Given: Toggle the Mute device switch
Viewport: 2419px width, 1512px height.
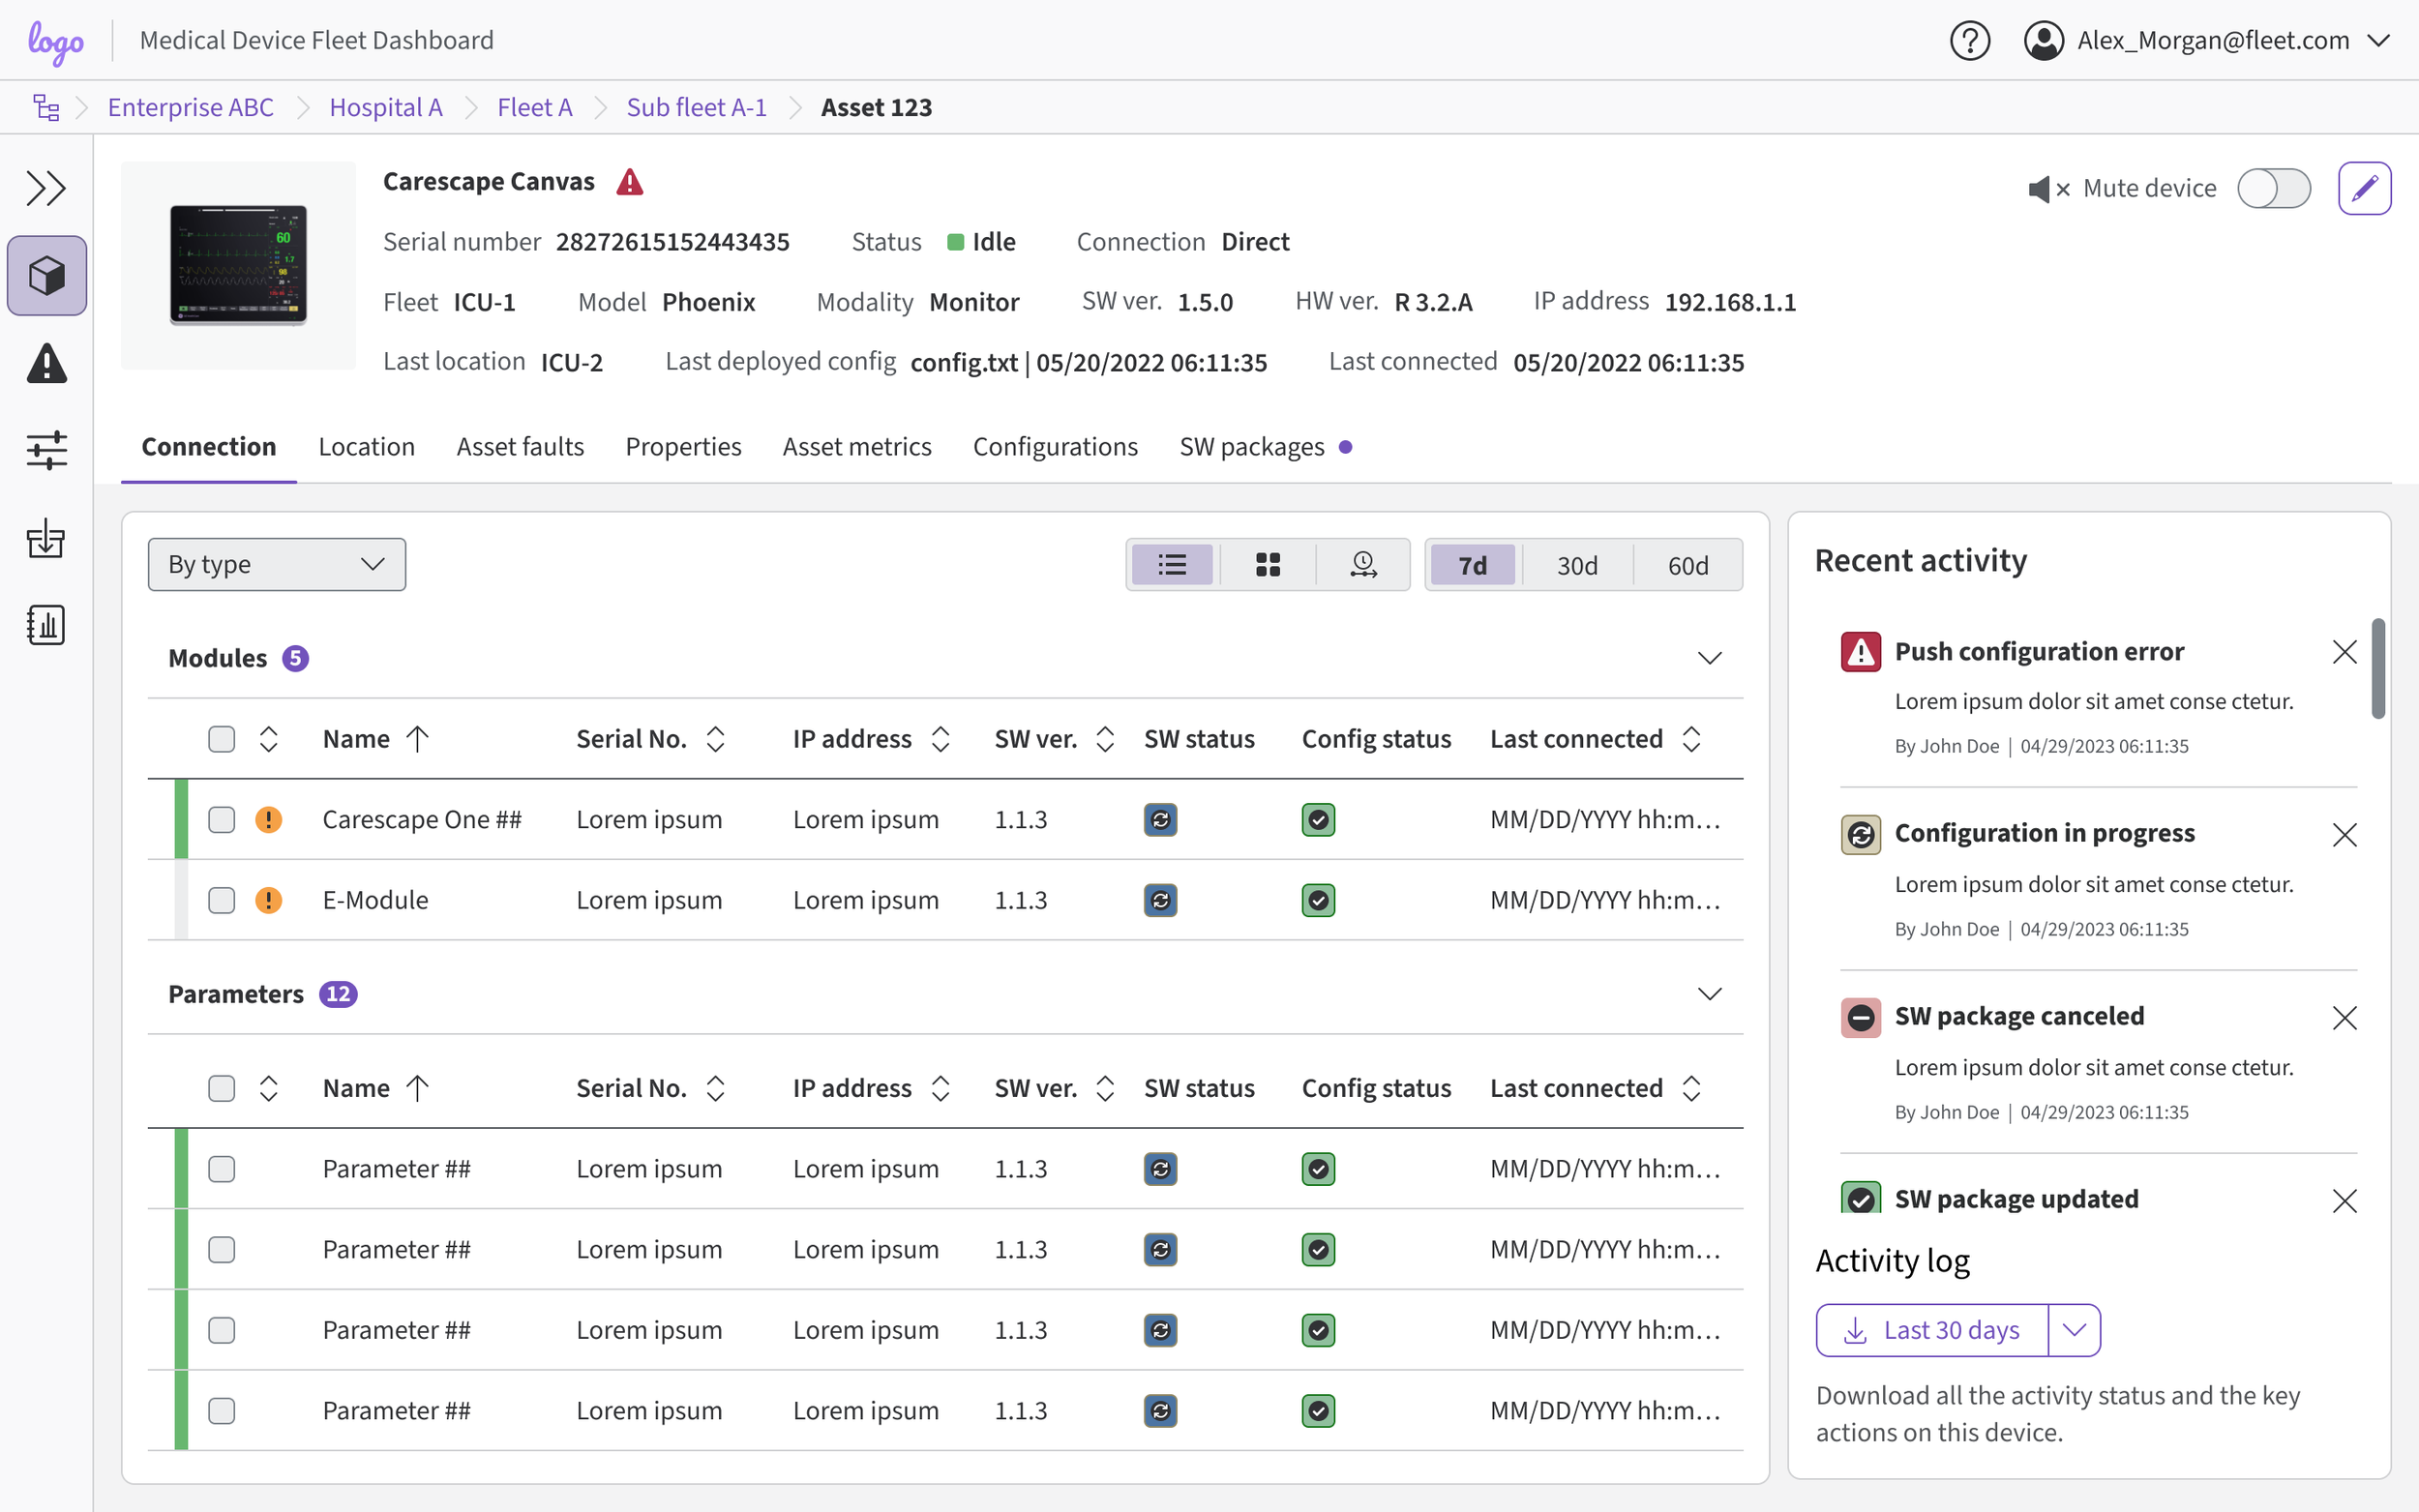Looking at the screenshot, I should point(2272,188).
